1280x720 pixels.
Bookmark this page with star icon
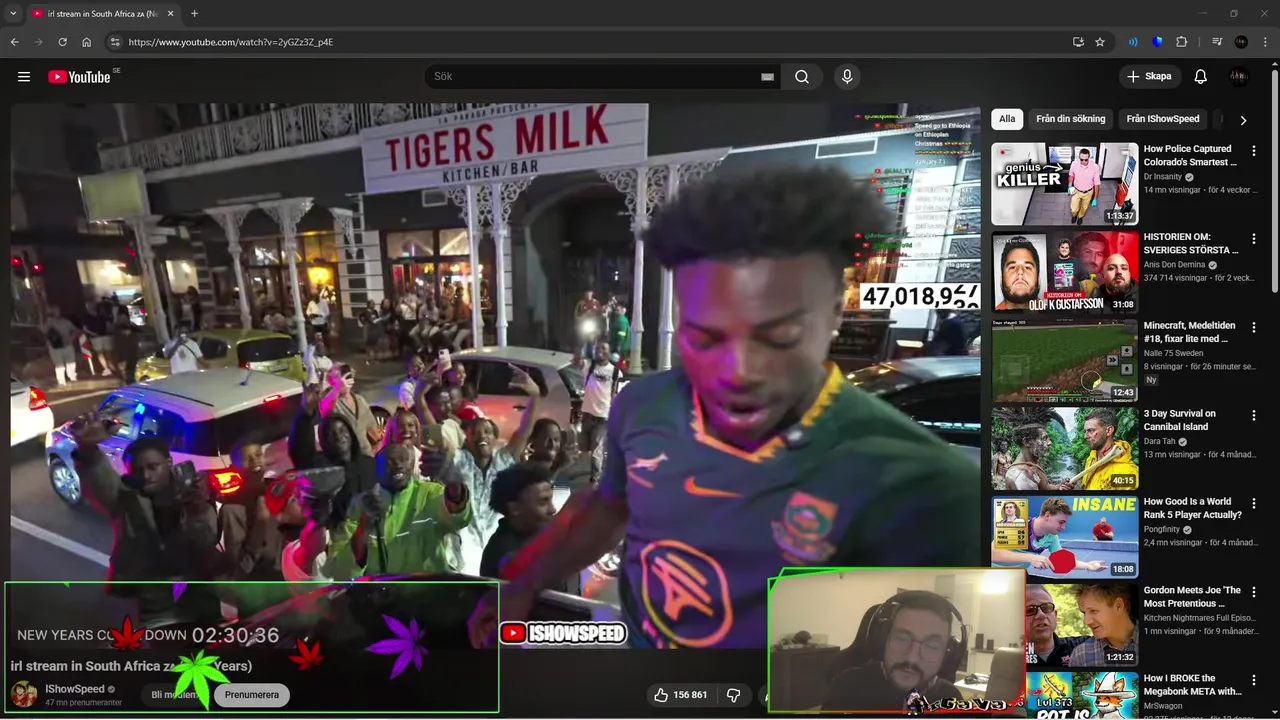(1100, 42)
